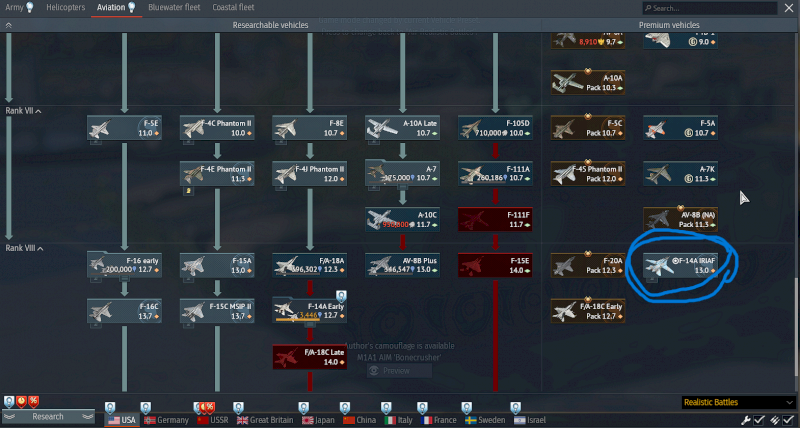This screenshot has height=428, width=800.
Task: Select the locked F/A-18C Late card
Action: (x=310, y=357)
